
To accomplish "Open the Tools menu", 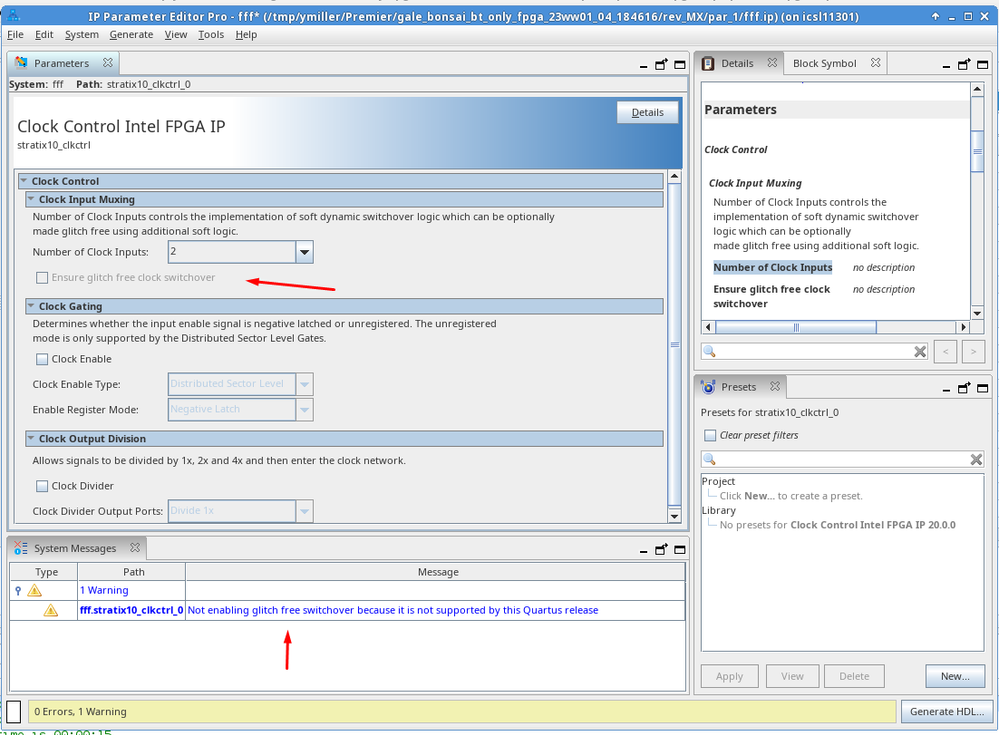I will (211, 34).
